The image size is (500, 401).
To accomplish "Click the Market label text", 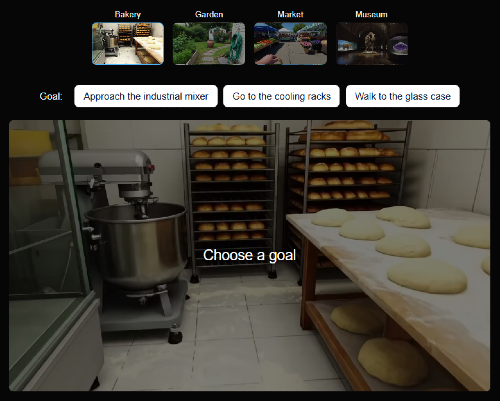I will pyautogui.click(x=290, y=14).
